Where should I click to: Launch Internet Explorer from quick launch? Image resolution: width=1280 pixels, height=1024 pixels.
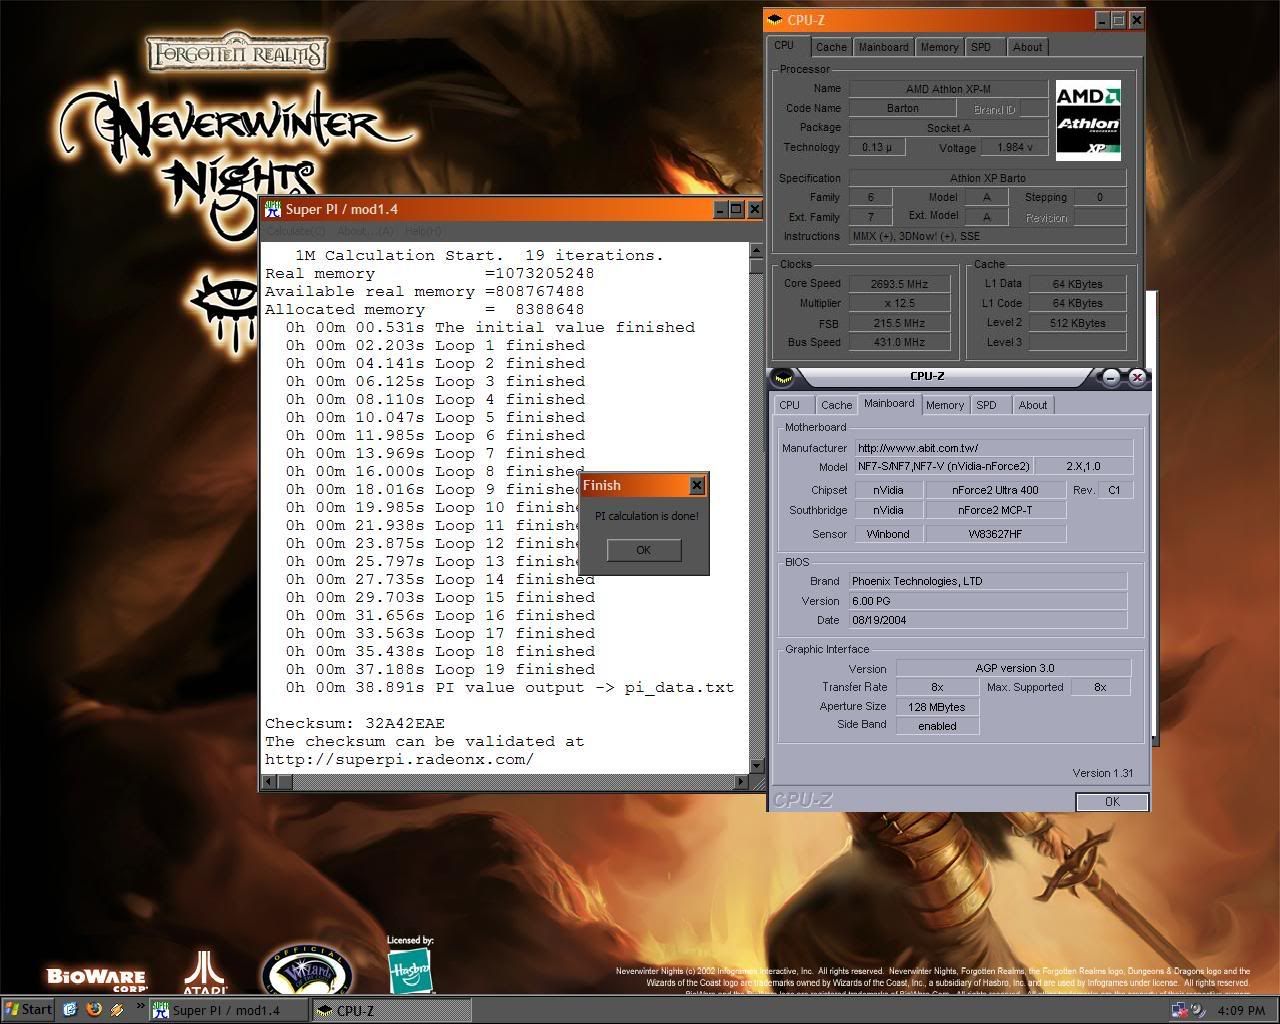click(70, 1010)
